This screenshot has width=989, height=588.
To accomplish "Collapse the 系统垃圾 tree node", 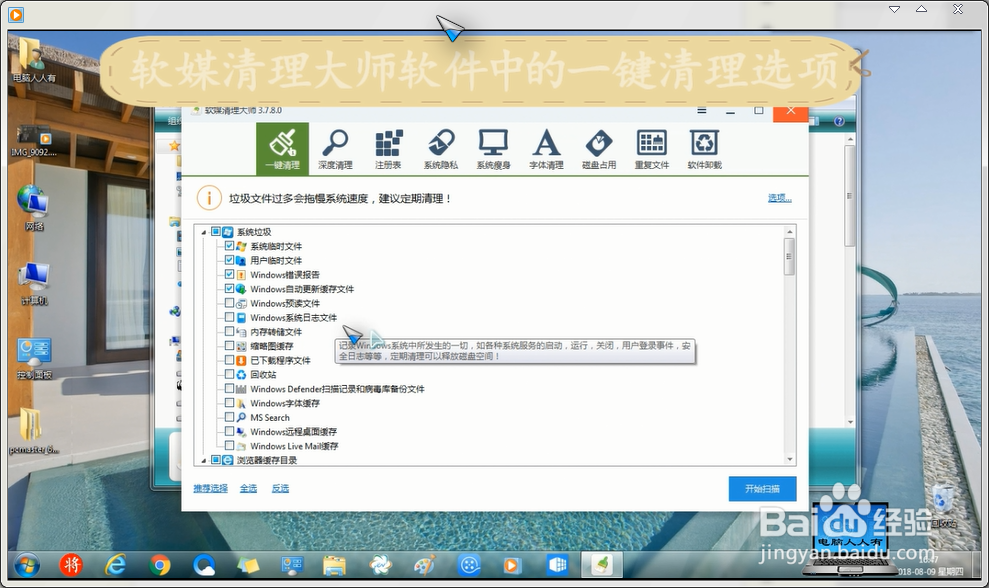I will pyautogui.click(x=204, y=232).
